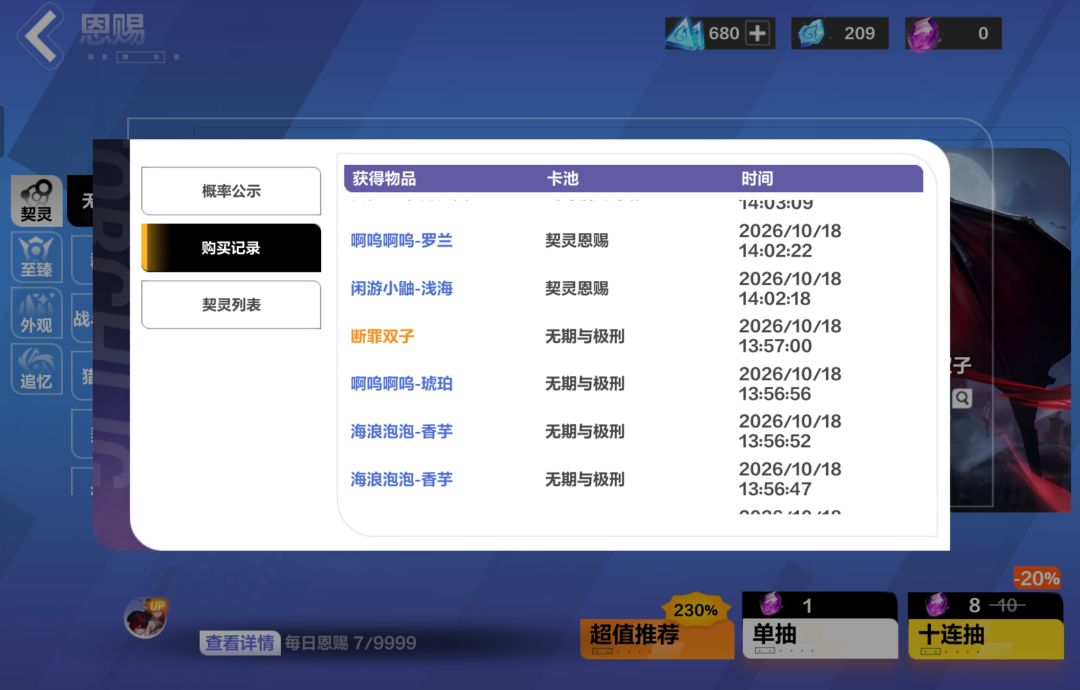The image size is (1080, 690).
Task: Select the 购买记录 tab
Action: click(231, 248)
